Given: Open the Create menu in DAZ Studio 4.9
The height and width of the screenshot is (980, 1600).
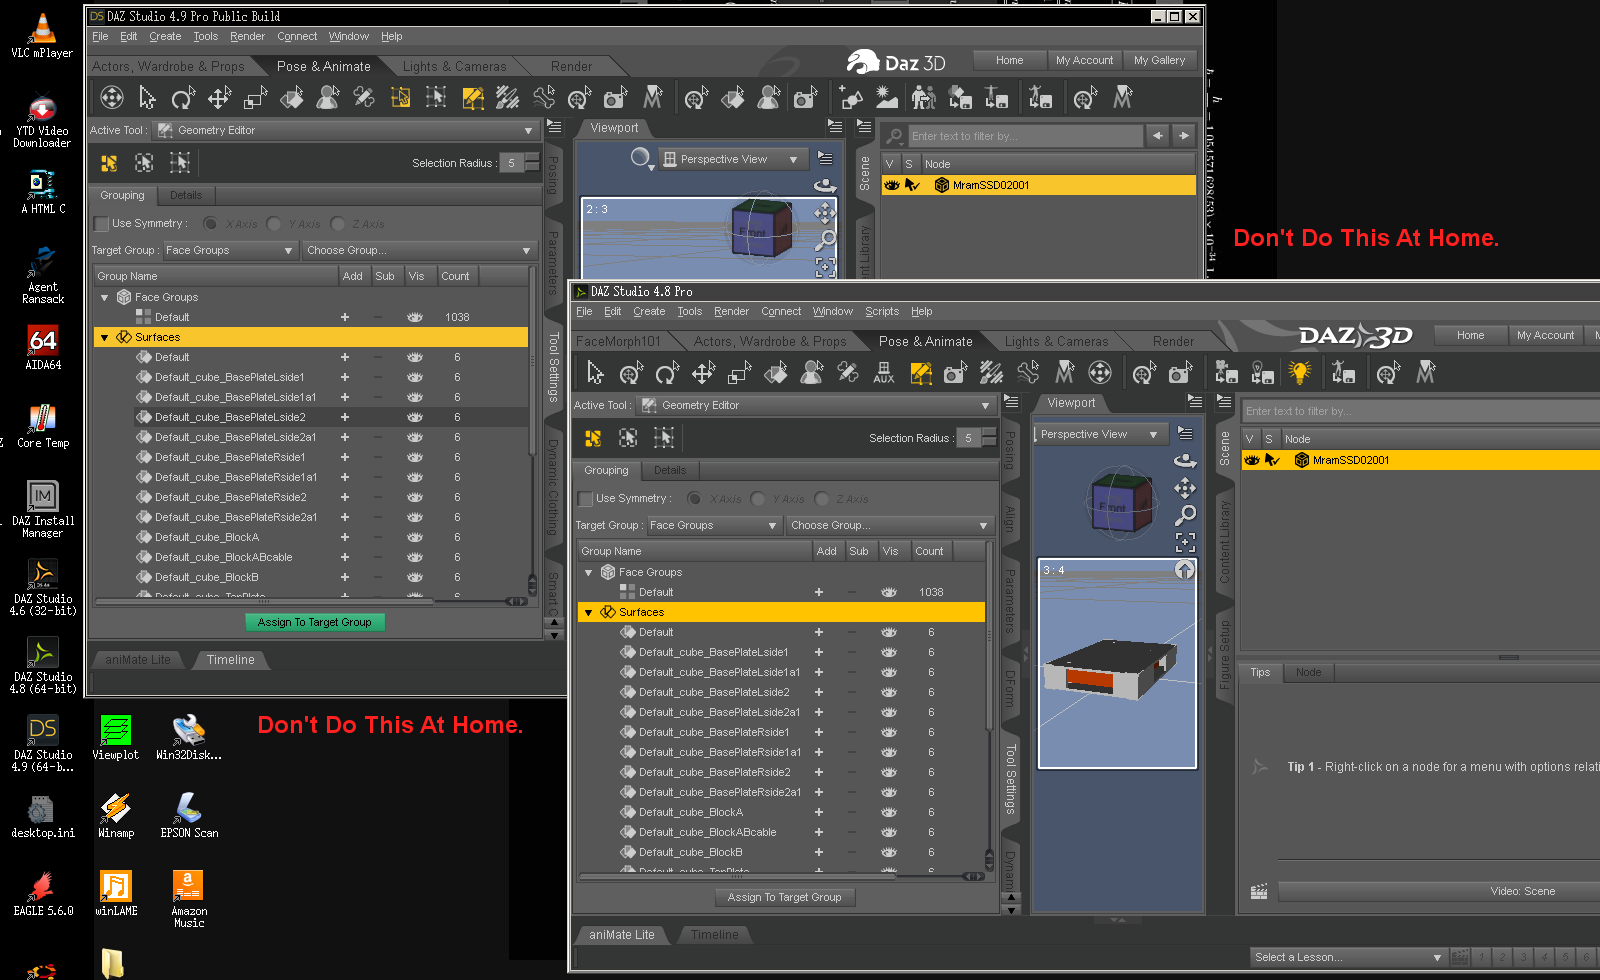Looking at the screenshot, I should (165, 37).
